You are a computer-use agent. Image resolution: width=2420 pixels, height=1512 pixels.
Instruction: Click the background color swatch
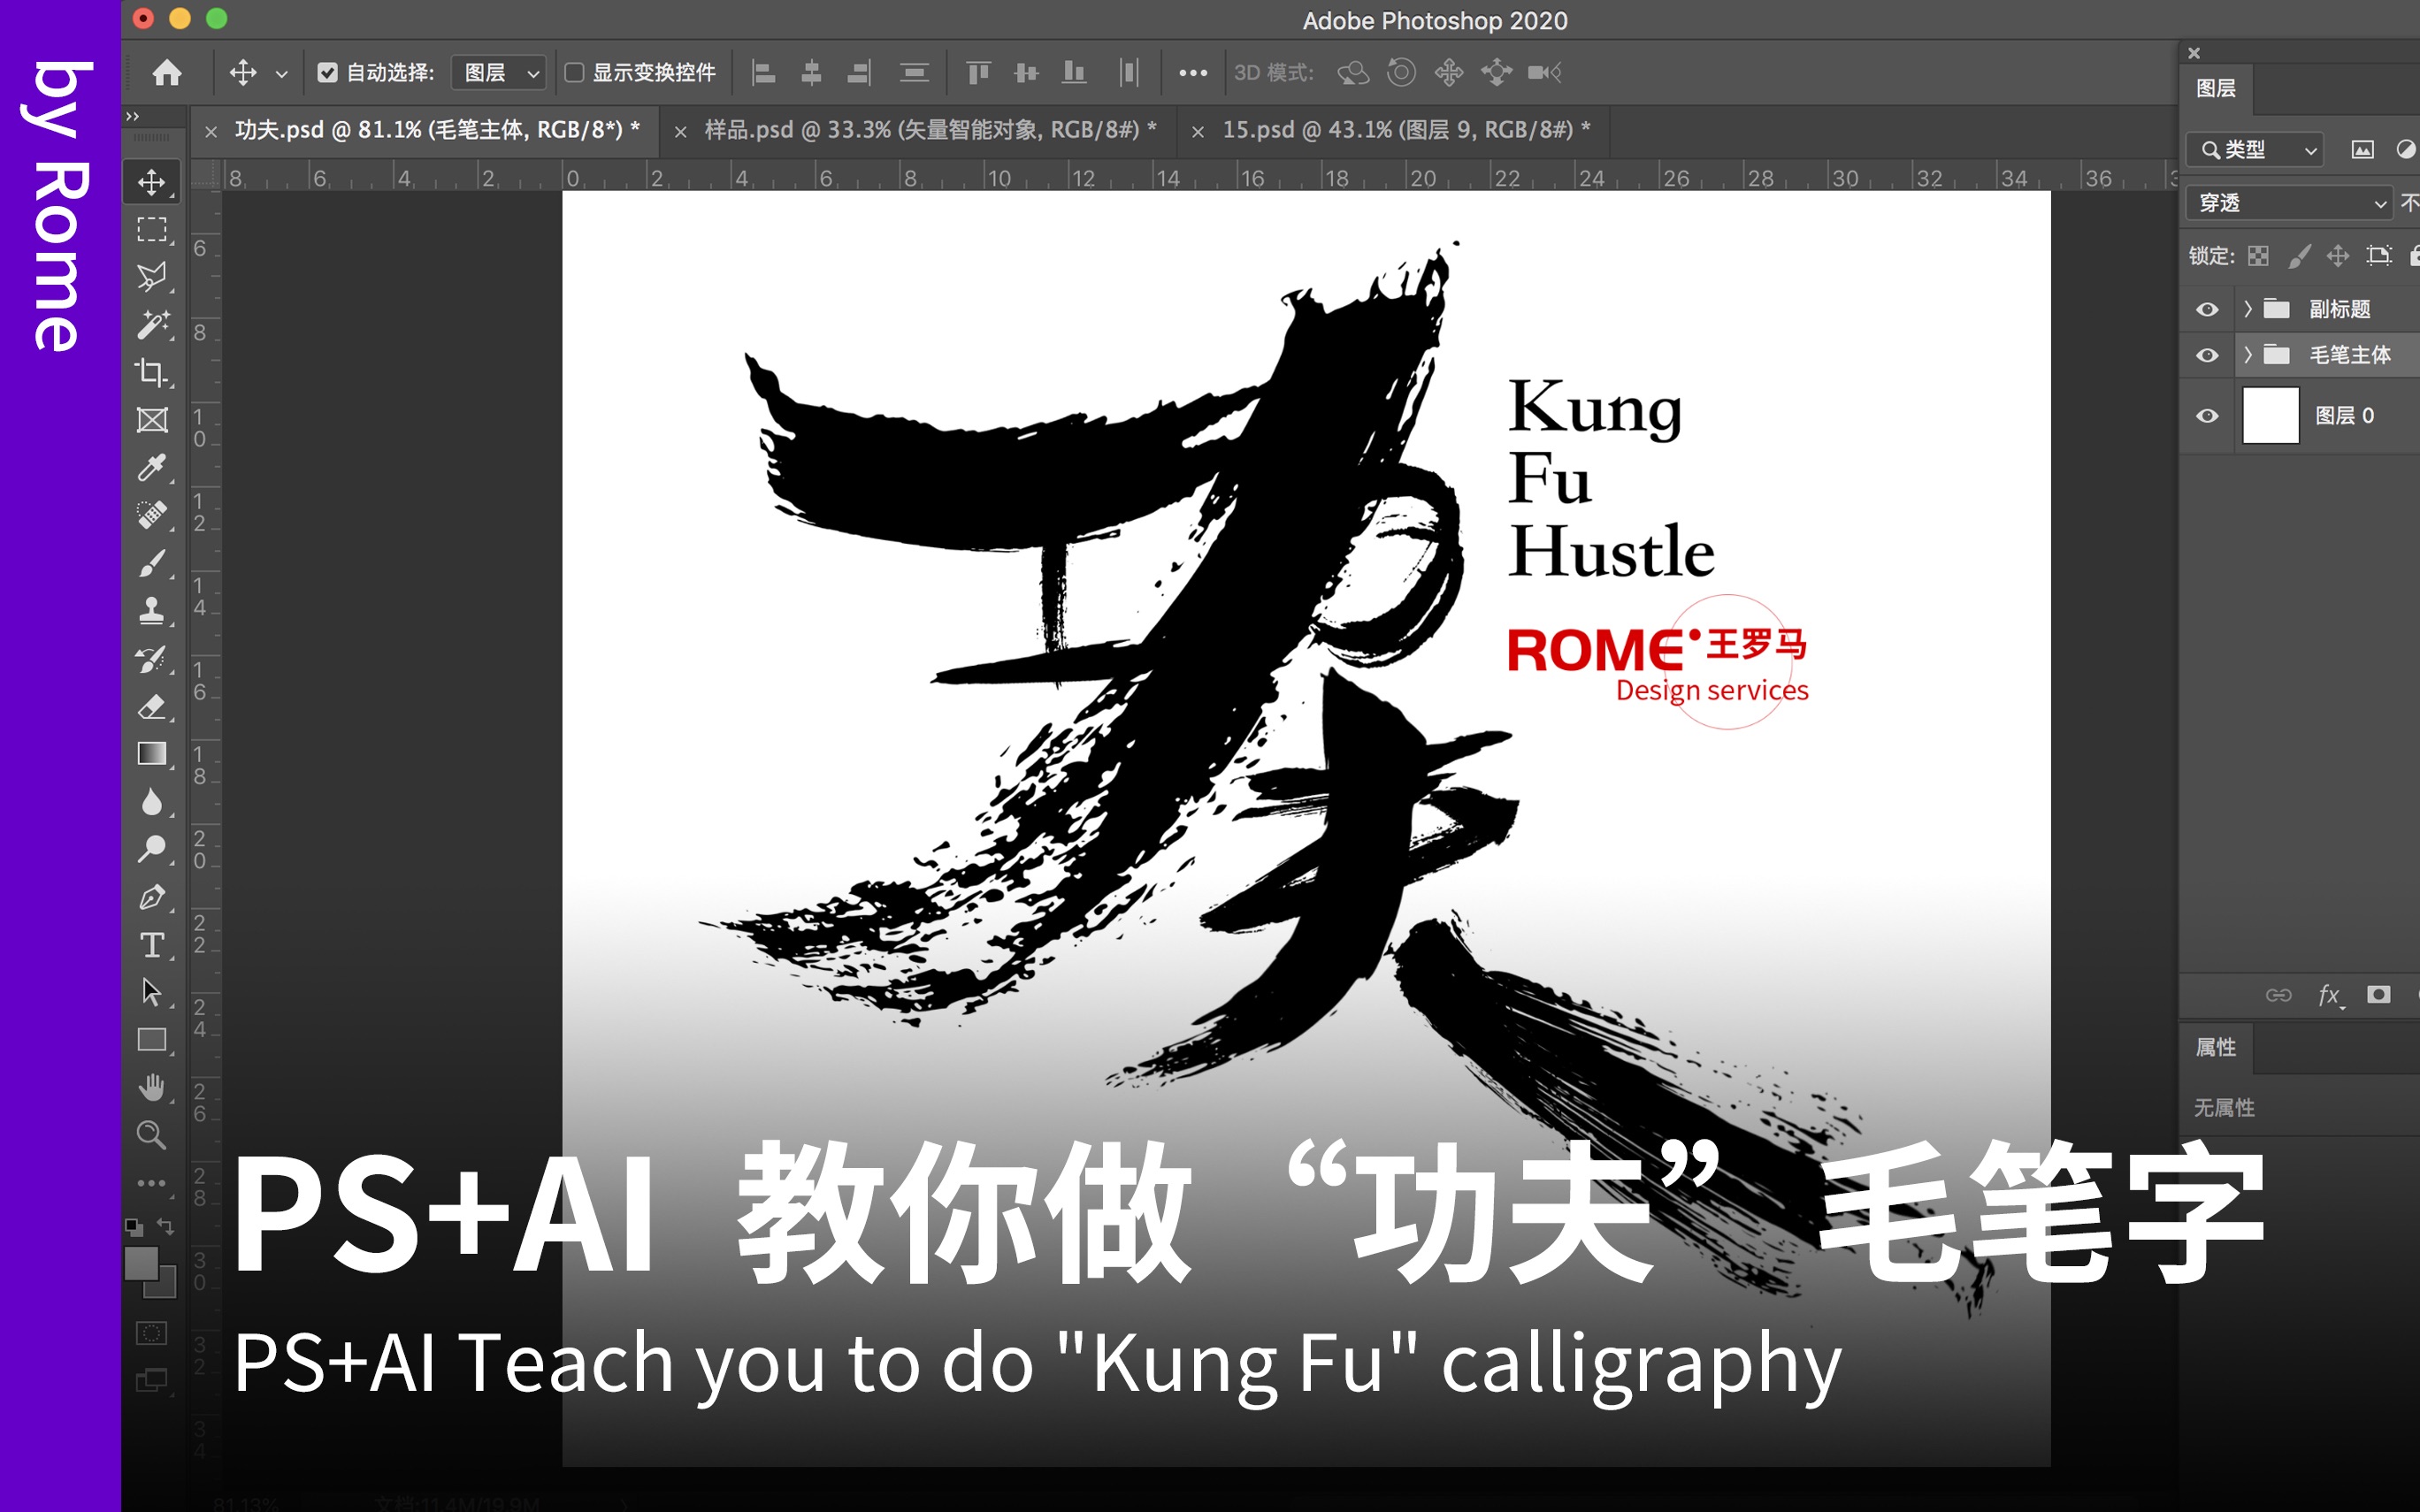click(x=166, y=1288)
